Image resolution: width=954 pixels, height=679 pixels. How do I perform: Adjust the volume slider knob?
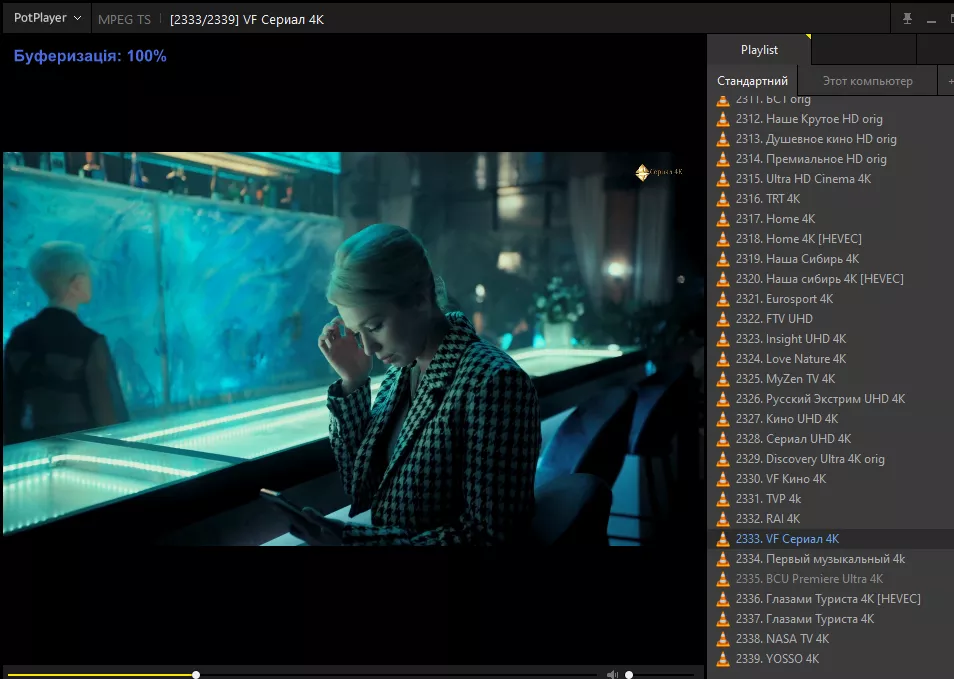pyautogui.click(x=629, y=675)
